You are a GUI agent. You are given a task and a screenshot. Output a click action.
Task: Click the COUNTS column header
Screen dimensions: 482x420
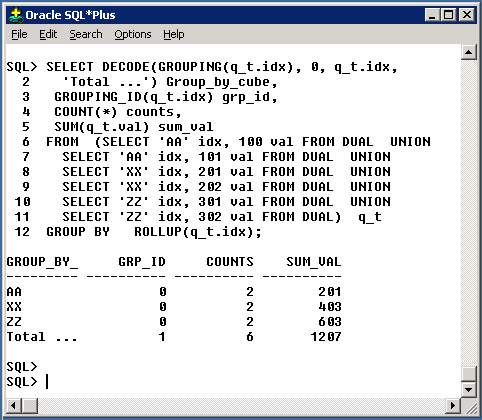tap(230, 262)
